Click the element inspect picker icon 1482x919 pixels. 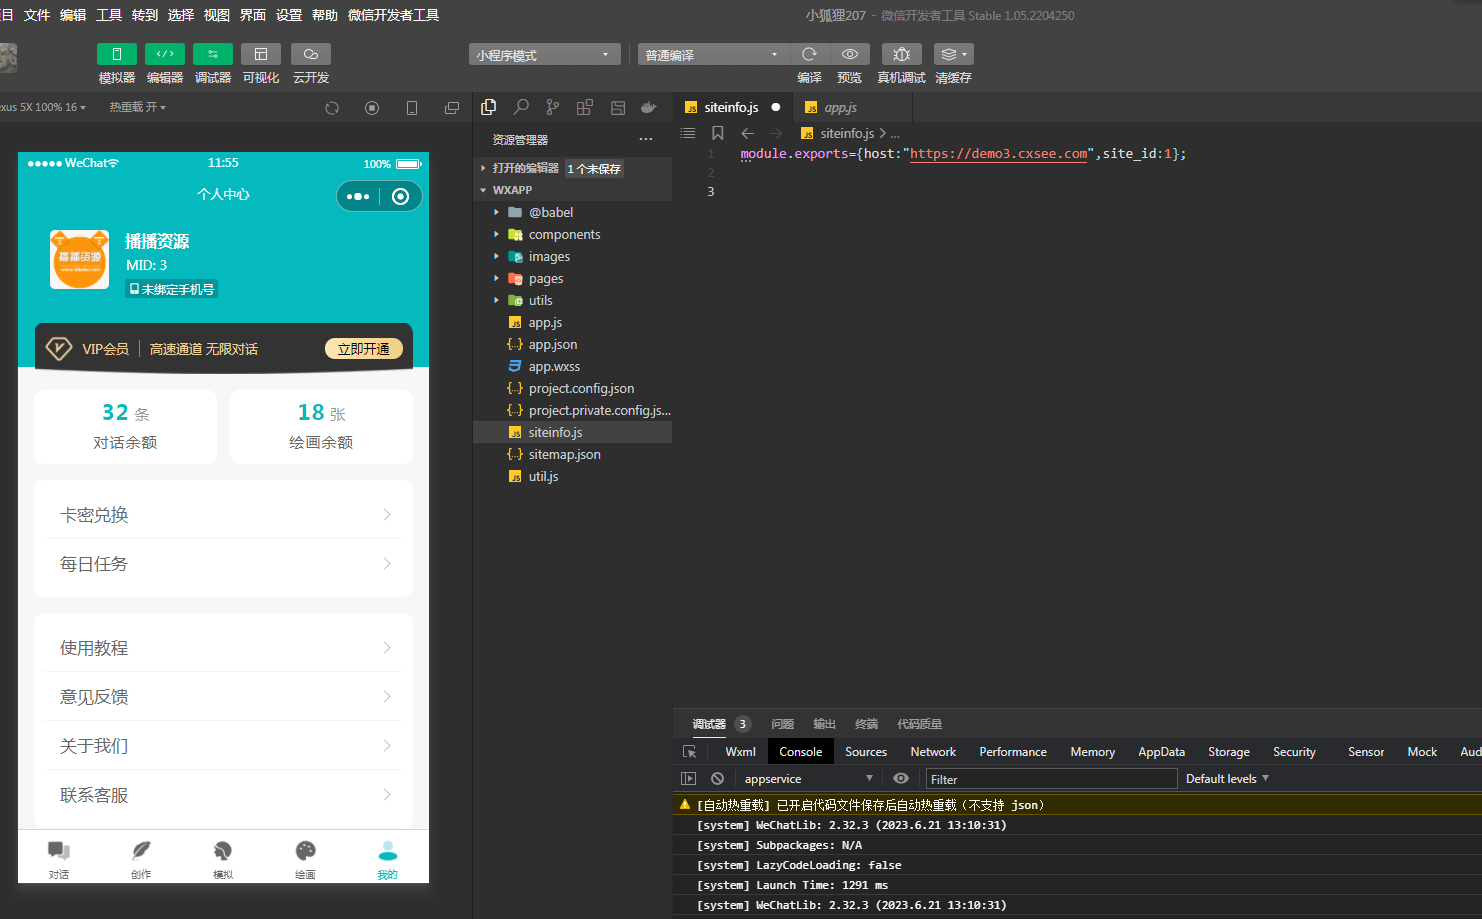[689, 752]
